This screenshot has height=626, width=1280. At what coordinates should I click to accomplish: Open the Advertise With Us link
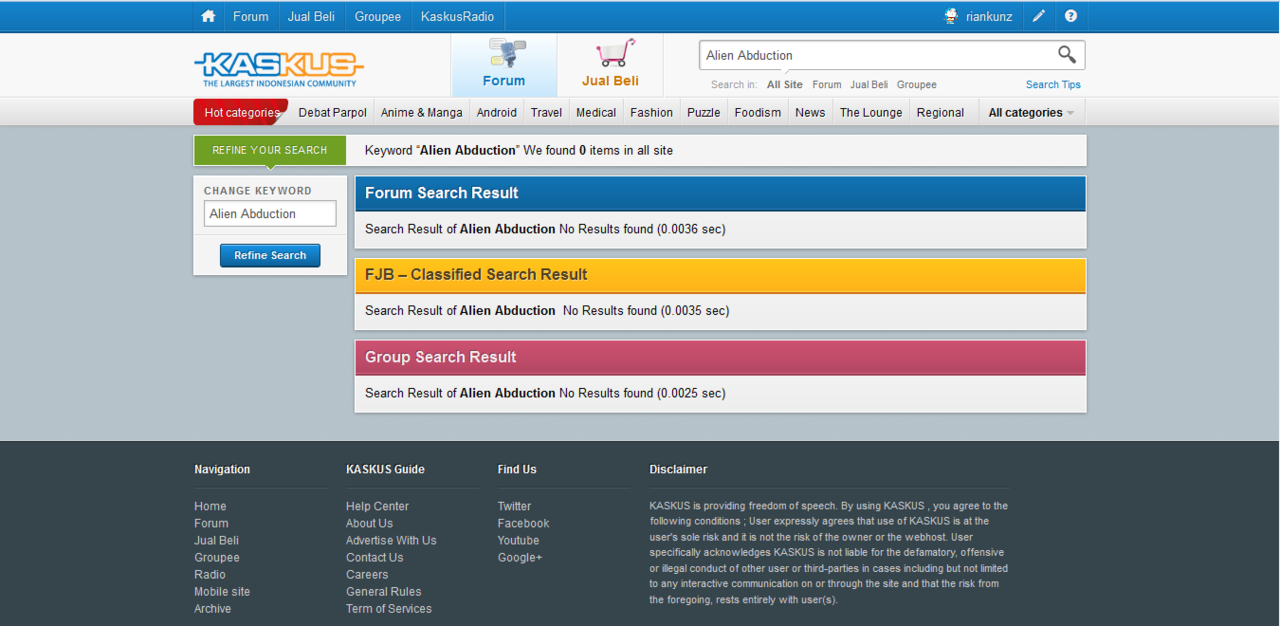tap(391, 540)
